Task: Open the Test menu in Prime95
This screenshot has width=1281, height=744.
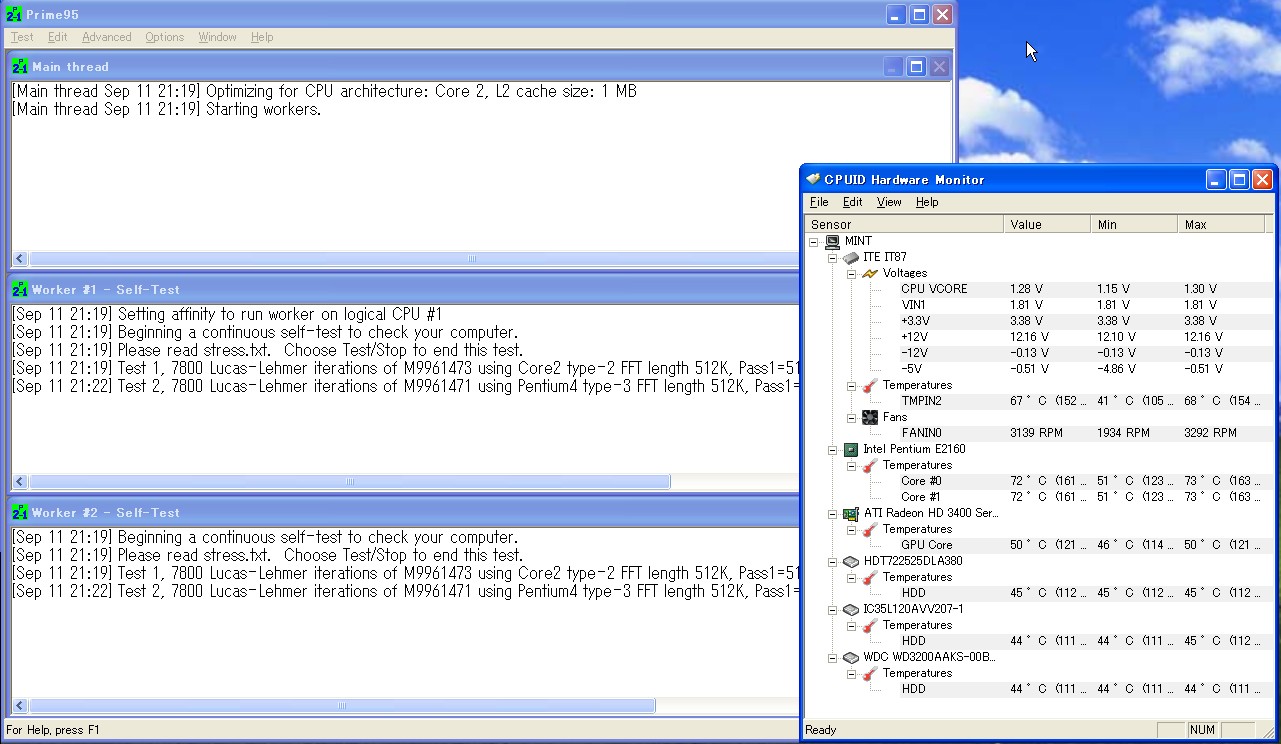Action: 22,37
